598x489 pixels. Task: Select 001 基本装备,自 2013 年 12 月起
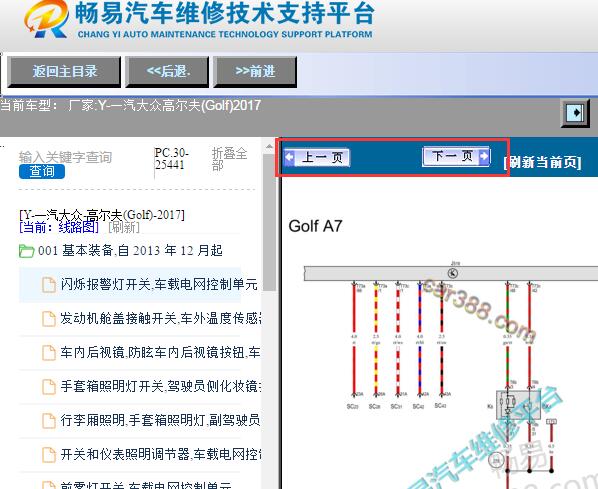pyautogui.click(x=130, y=251)
